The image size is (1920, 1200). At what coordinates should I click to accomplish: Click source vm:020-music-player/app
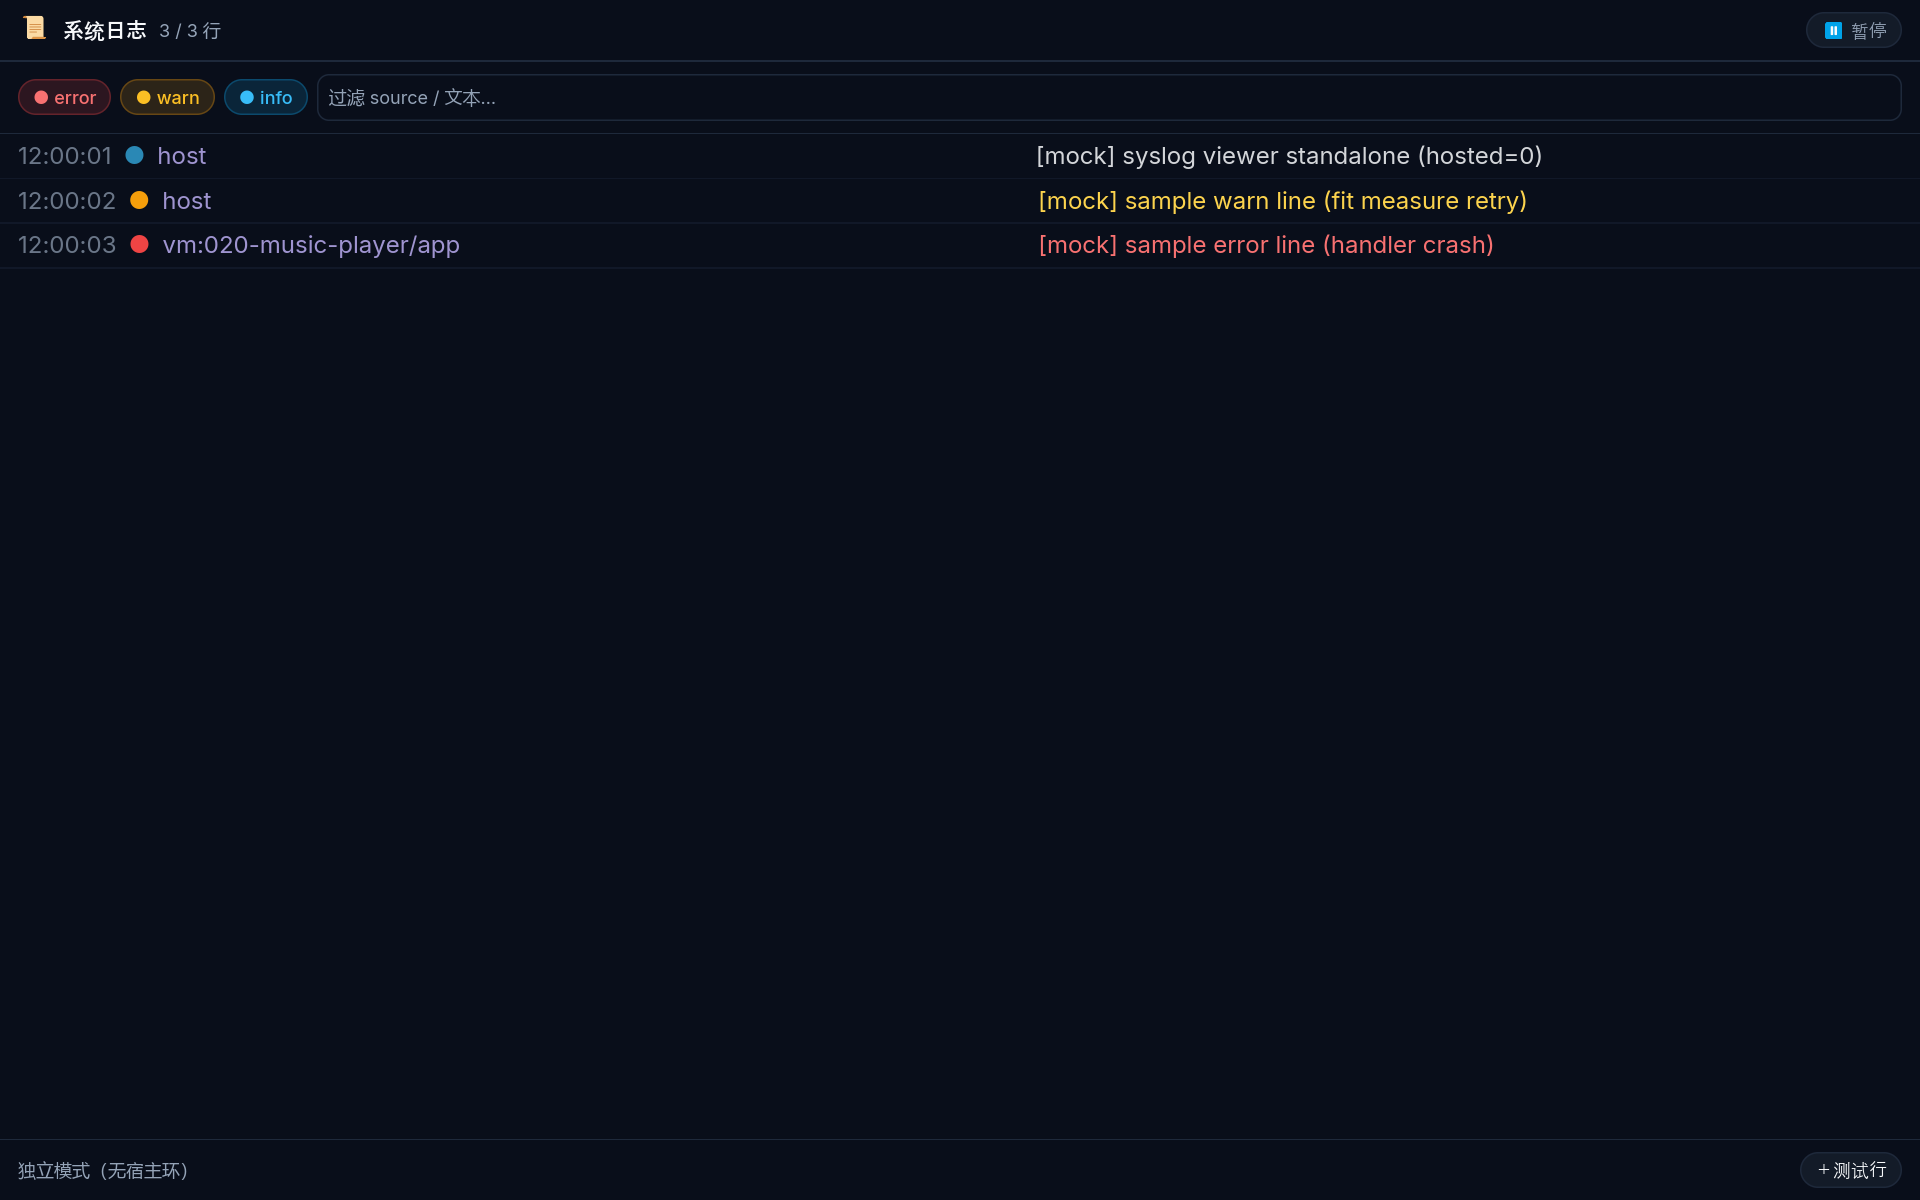(x=311, y=245)
